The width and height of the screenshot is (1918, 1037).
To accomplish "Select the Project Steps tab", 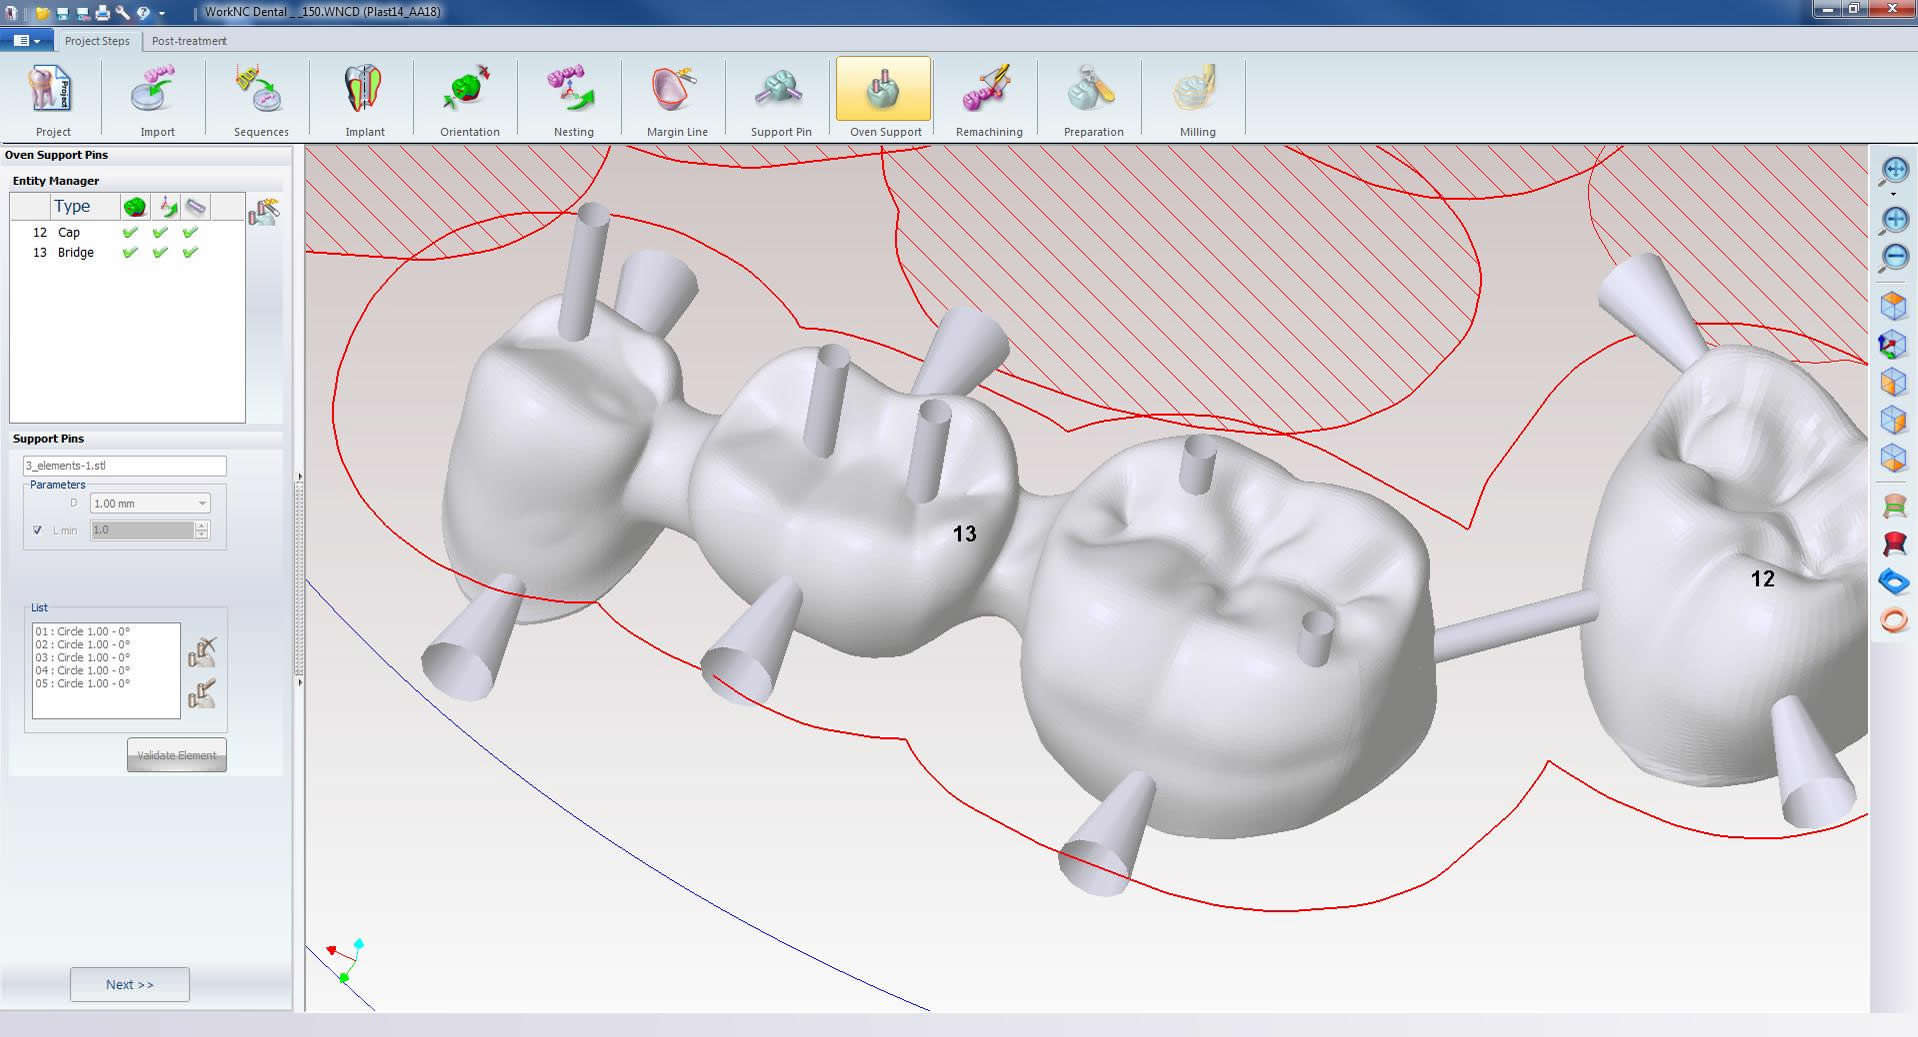I will coord(97,41).
